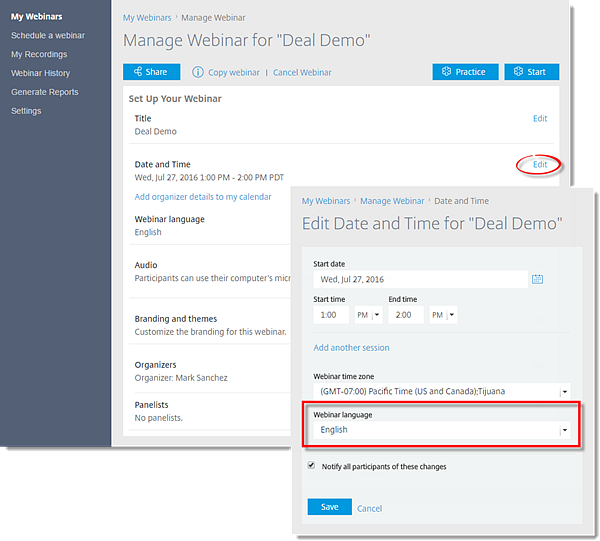Save the date and time changes

[x=329, y=507]
